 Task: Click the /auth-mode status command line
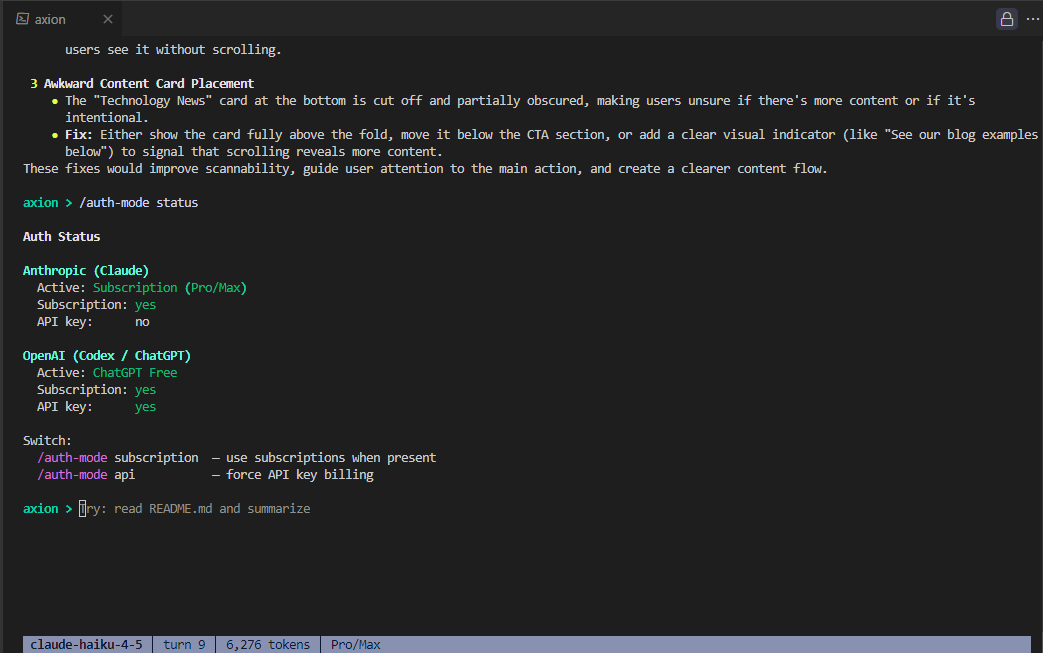pyautogui.click(x=138, y=203)
